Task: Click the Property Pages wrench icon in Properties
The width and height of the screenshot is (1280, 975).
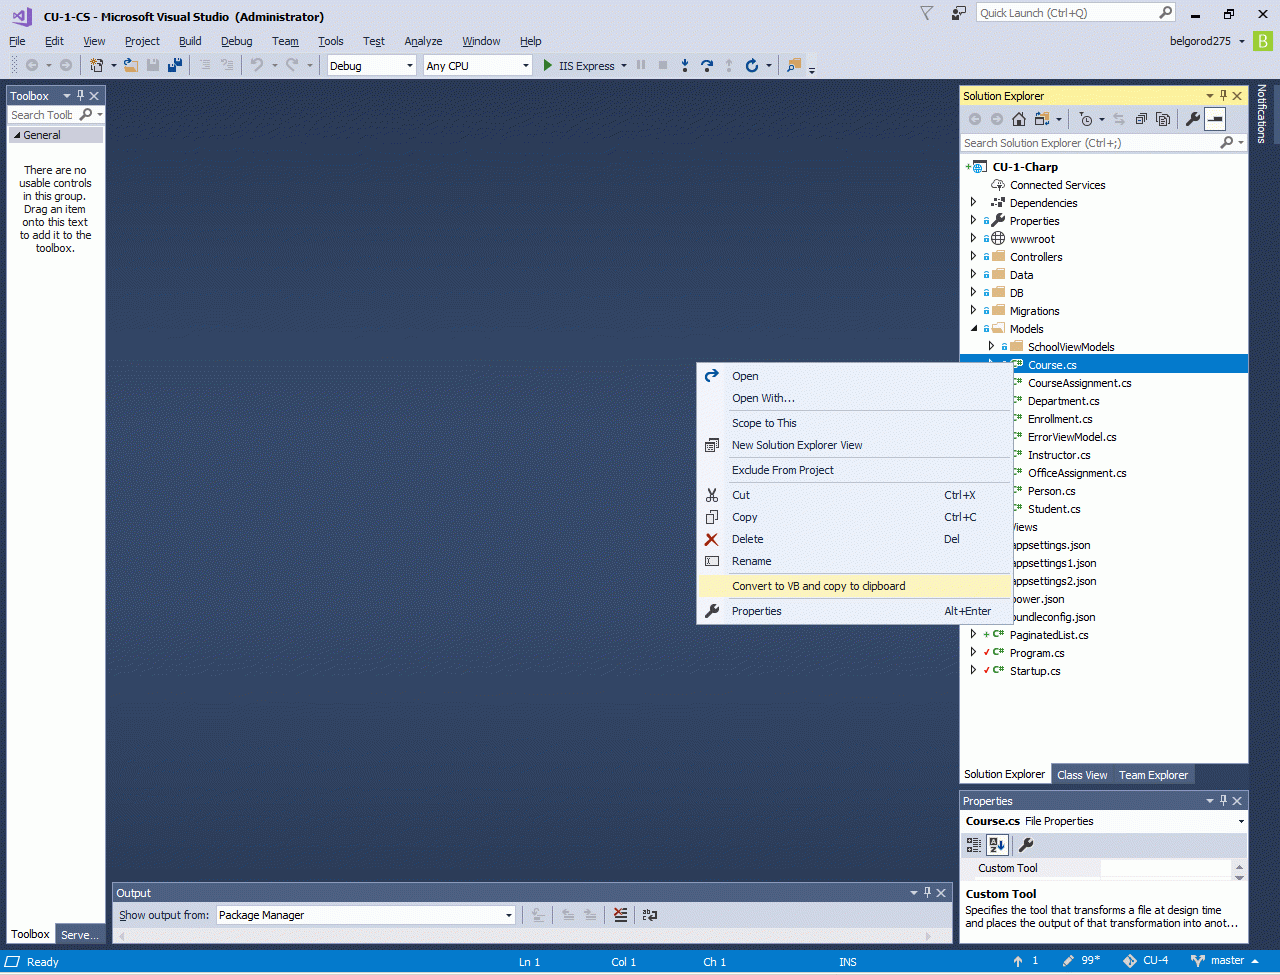Action: tap(1026, 845)
